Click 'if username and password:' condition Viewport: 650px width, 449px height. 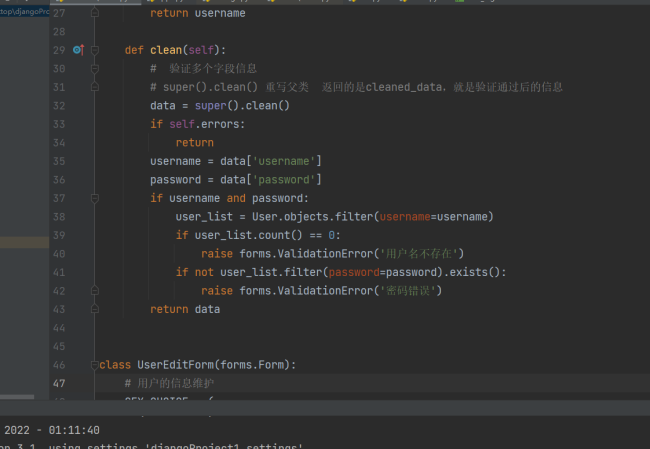tap(229, 198)
